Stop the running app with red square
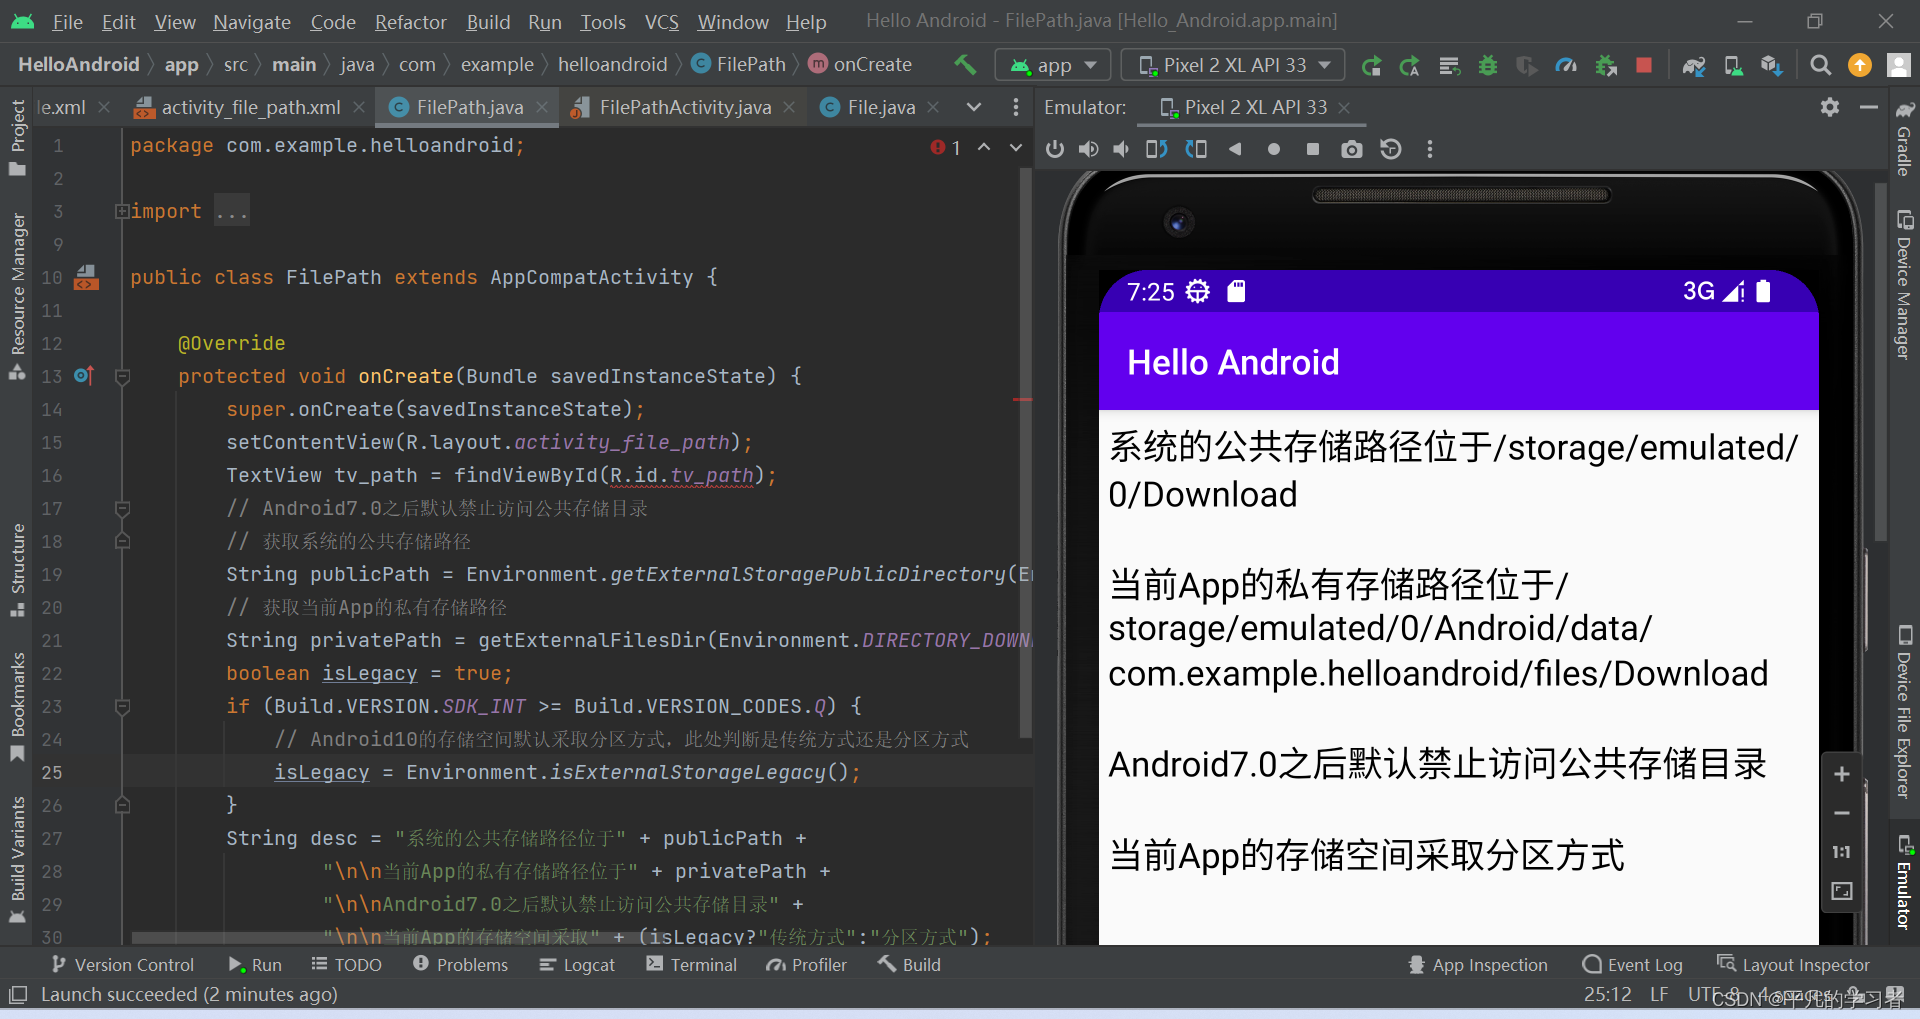This screenshot has height=1019, width=1920. [1643, 64]
